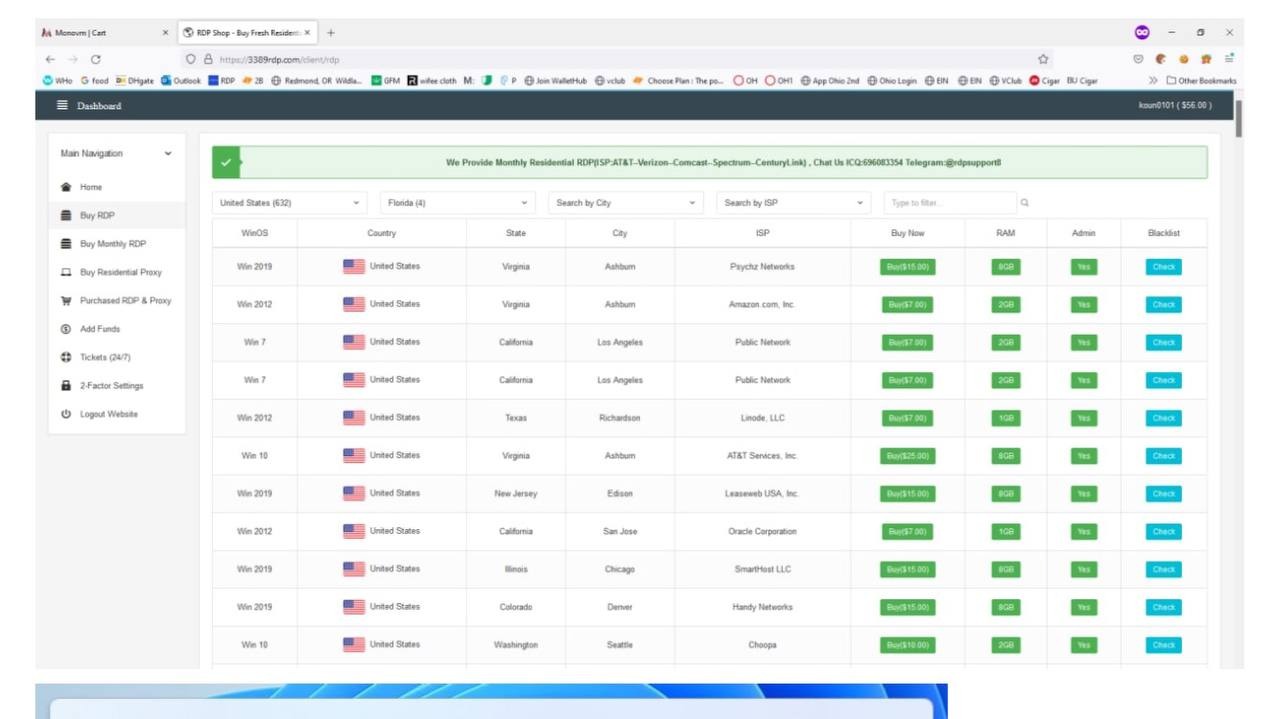The image size is (1280, 719).
Task: Click the search magnifier icon beside filter box
Action: [1025, 203]
